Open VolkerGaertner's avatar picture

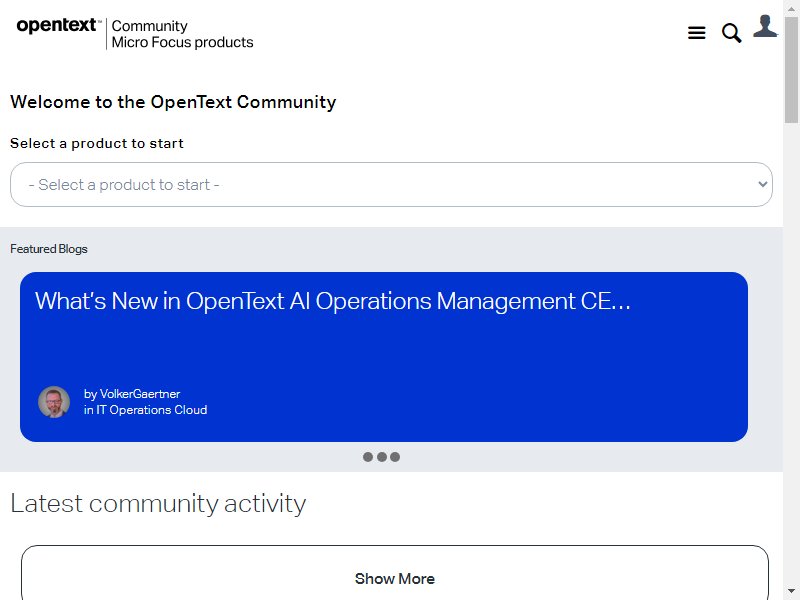pyautogui.click(x=54, y=402)
